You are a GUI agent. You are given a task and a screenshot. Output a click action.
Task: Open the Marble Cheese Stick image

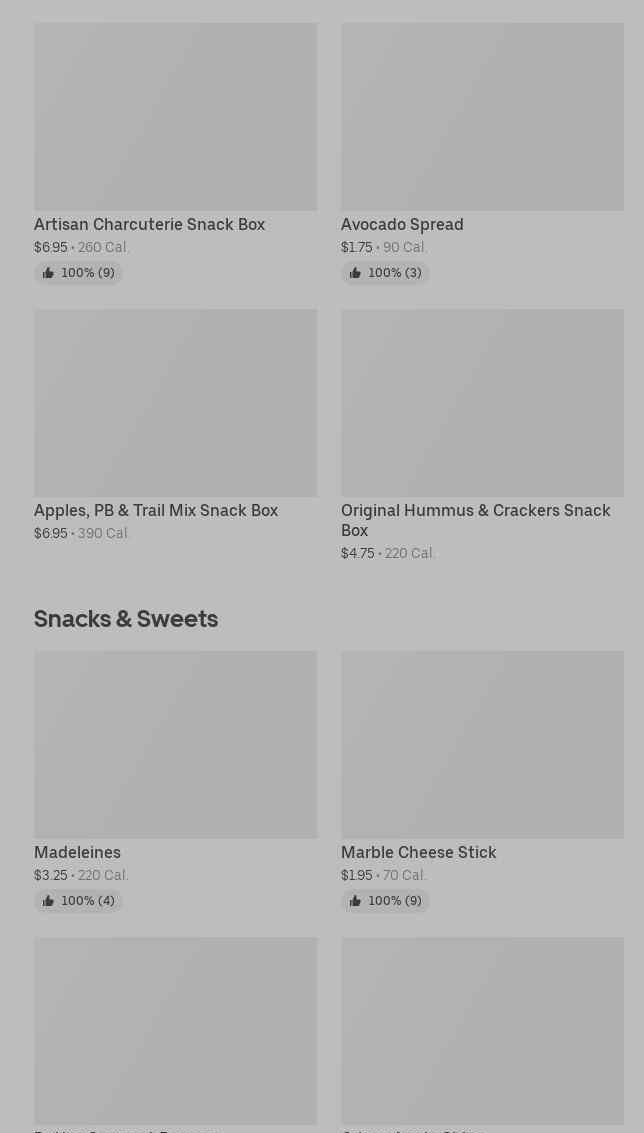click(x=482, y=745)
